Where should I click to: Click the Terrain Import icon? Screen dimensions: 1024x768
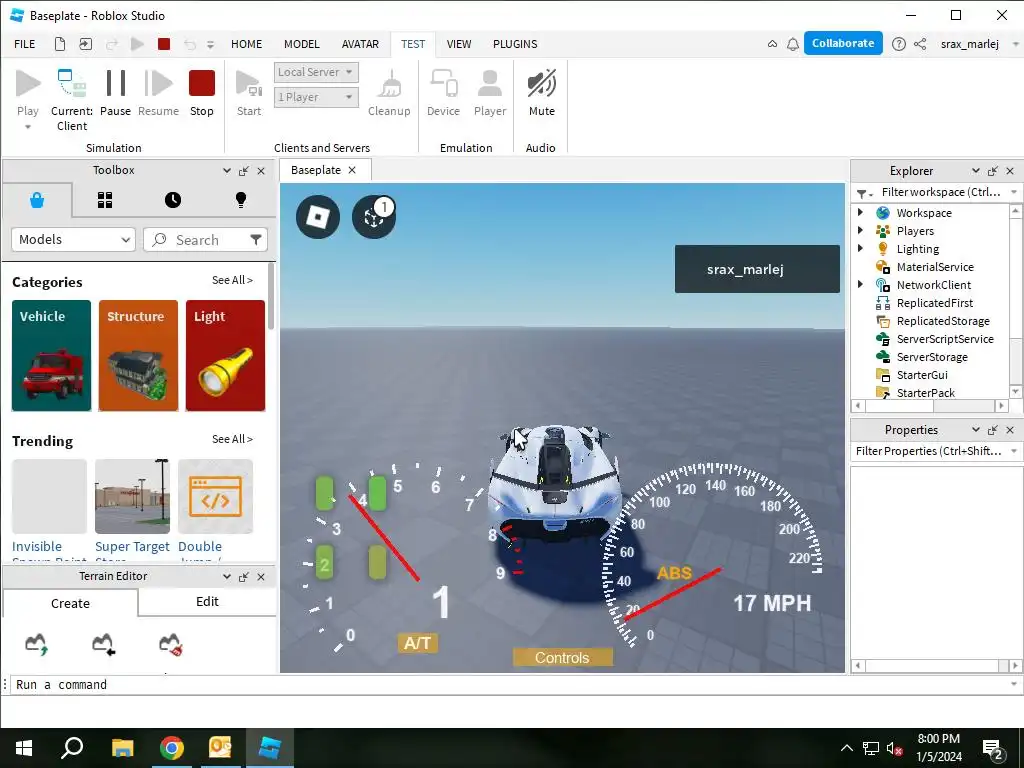(x=103, y=644)
